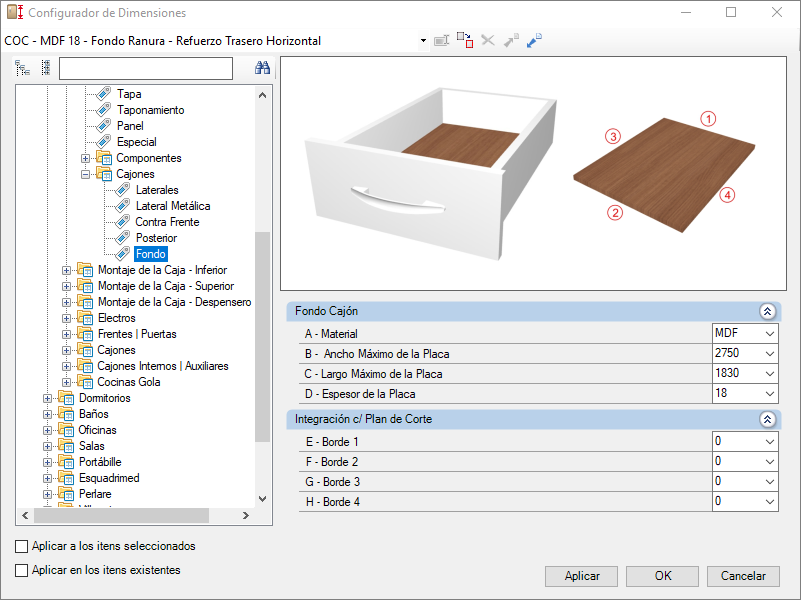Open the E - Borde 1 dropdown
The height and width of the screenshot is (600, 801).
coord(770,442)
